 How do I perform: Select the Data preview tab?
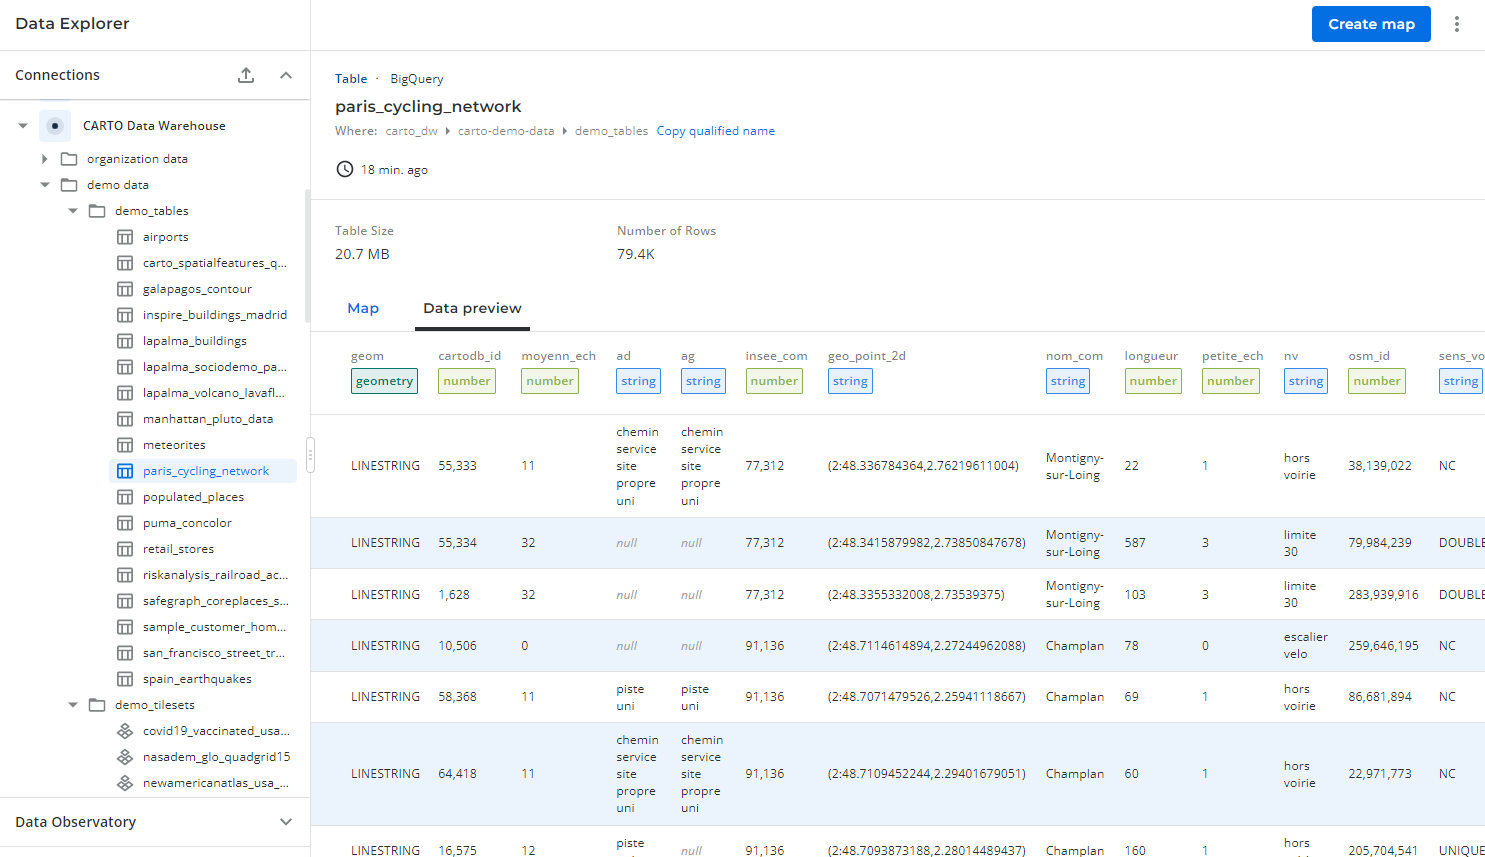472,308
